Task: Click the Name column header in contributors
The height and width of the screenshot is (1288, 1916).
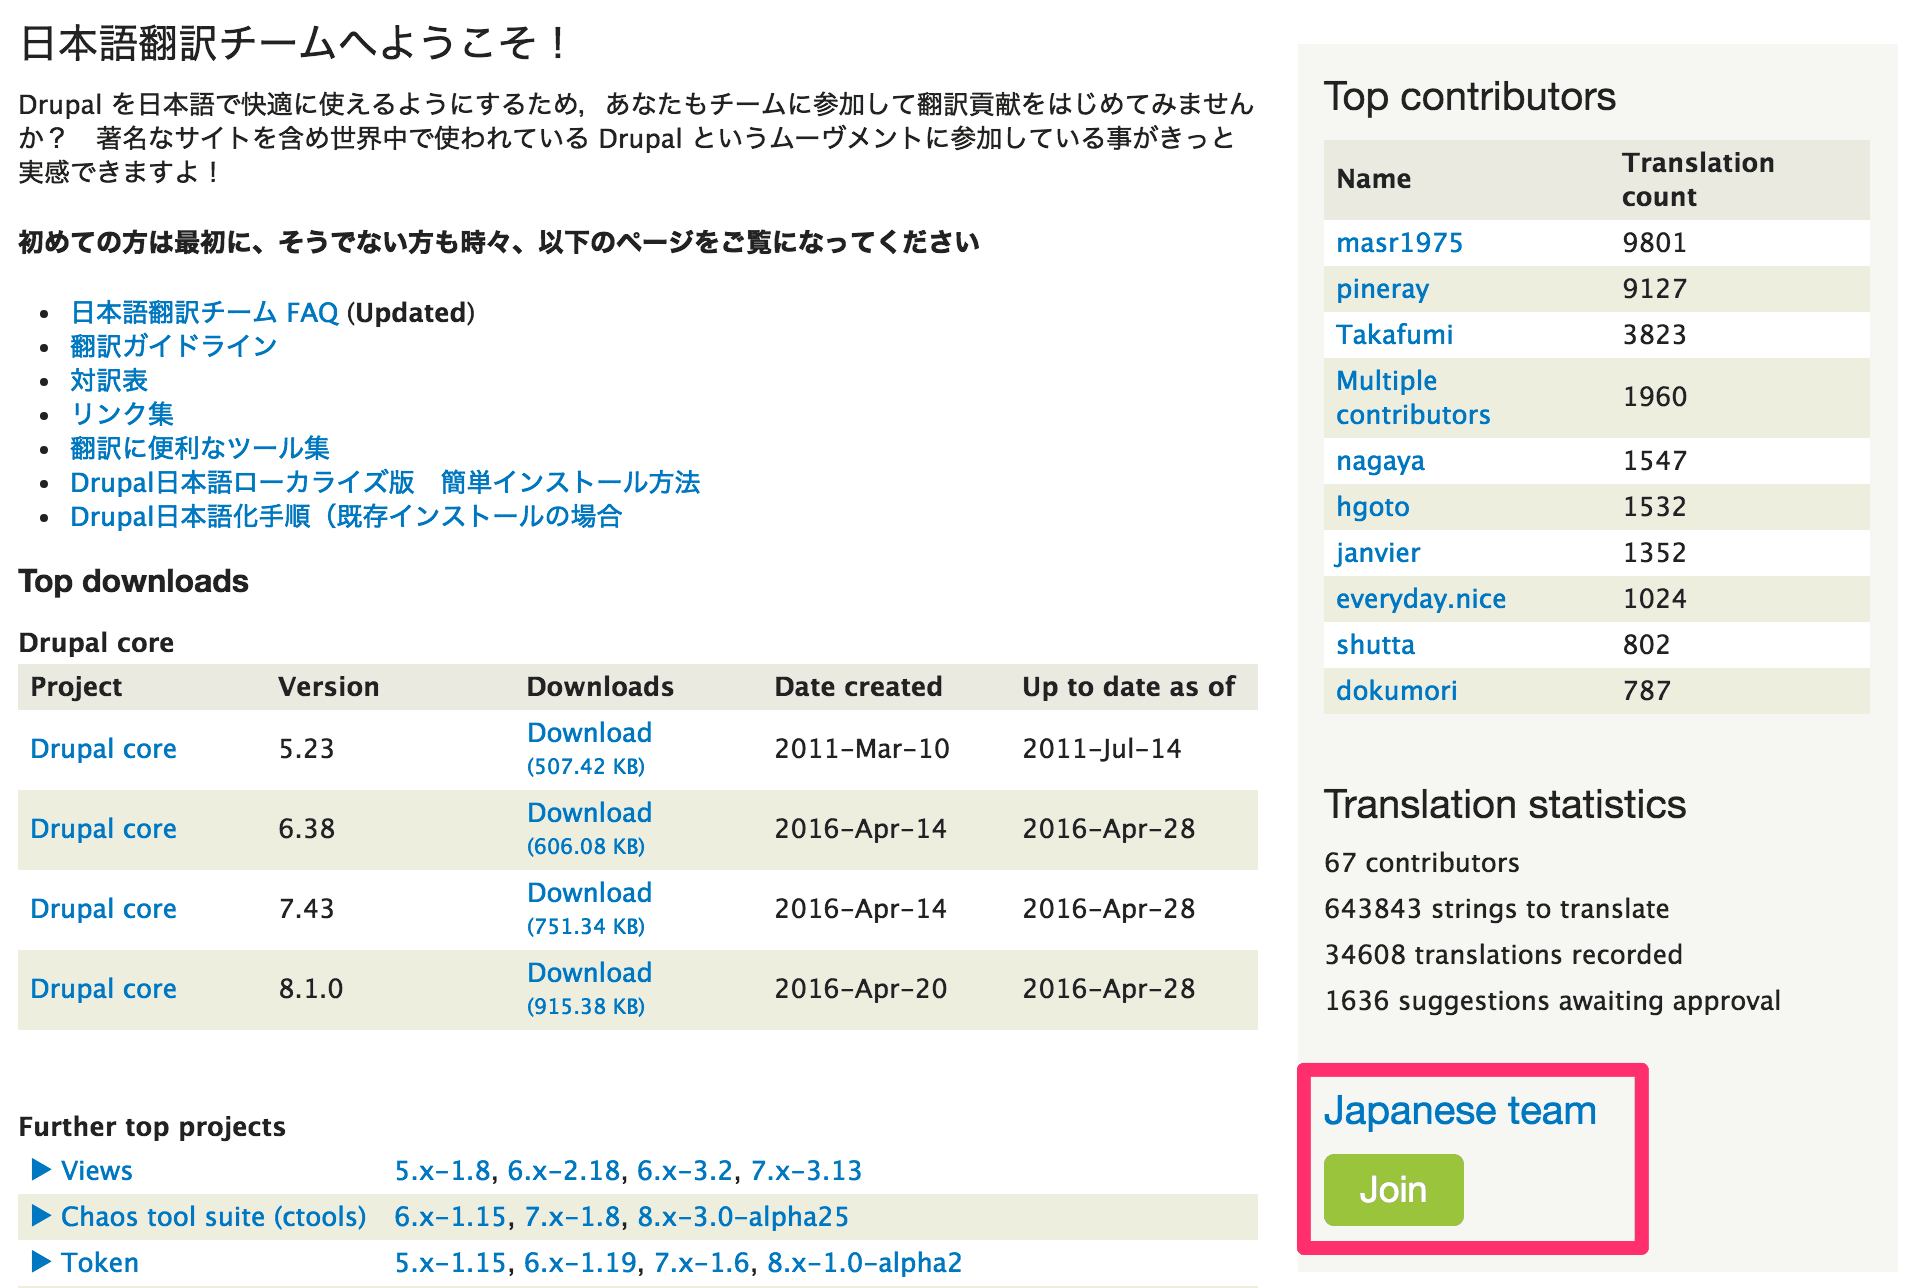Action: 1374,178
